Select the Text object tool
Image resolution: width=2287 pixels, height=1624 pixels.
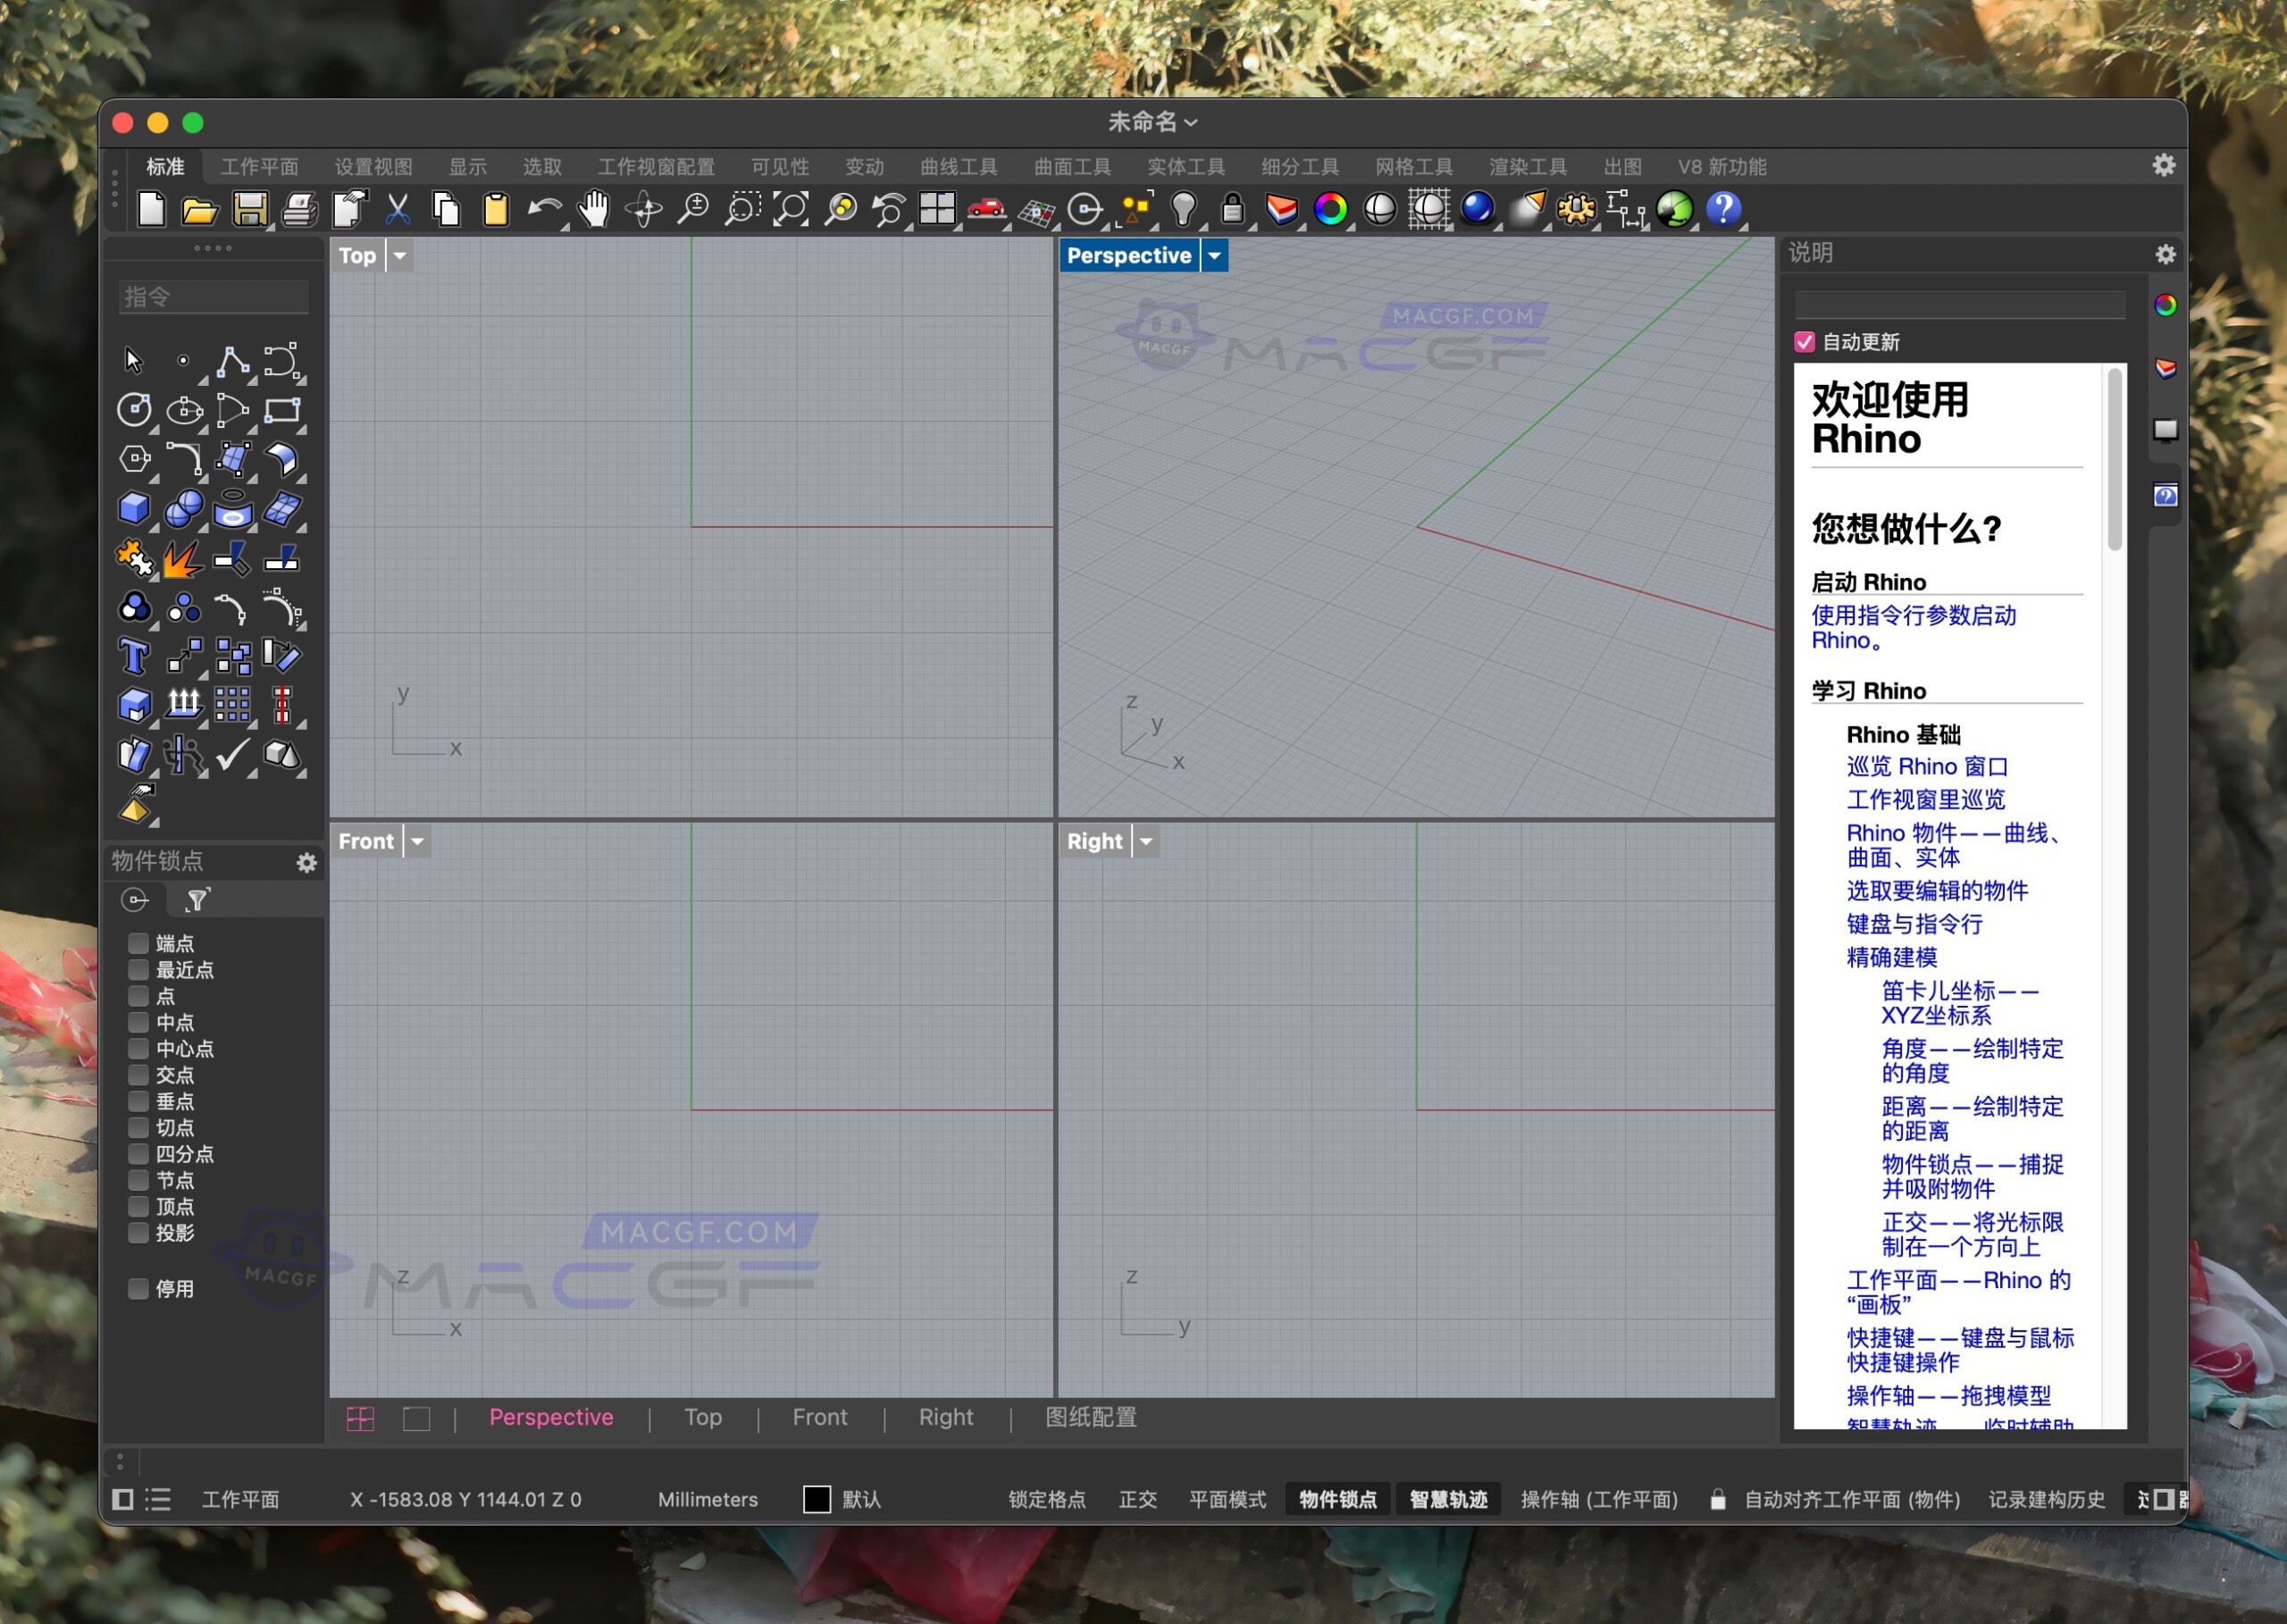click(x=134, y=656)
